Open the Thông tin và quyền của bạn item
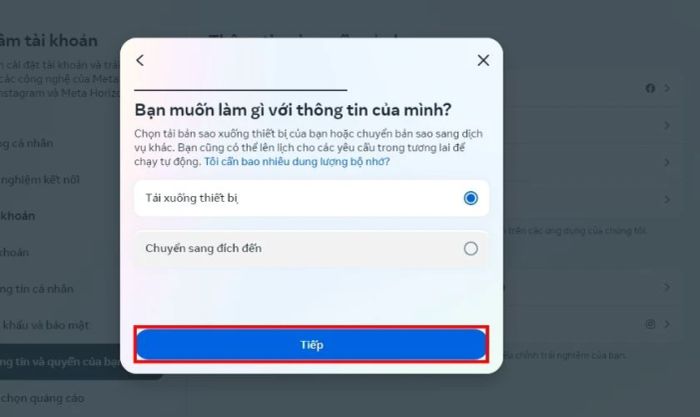 pyautogui.click(x=60, y=362)
